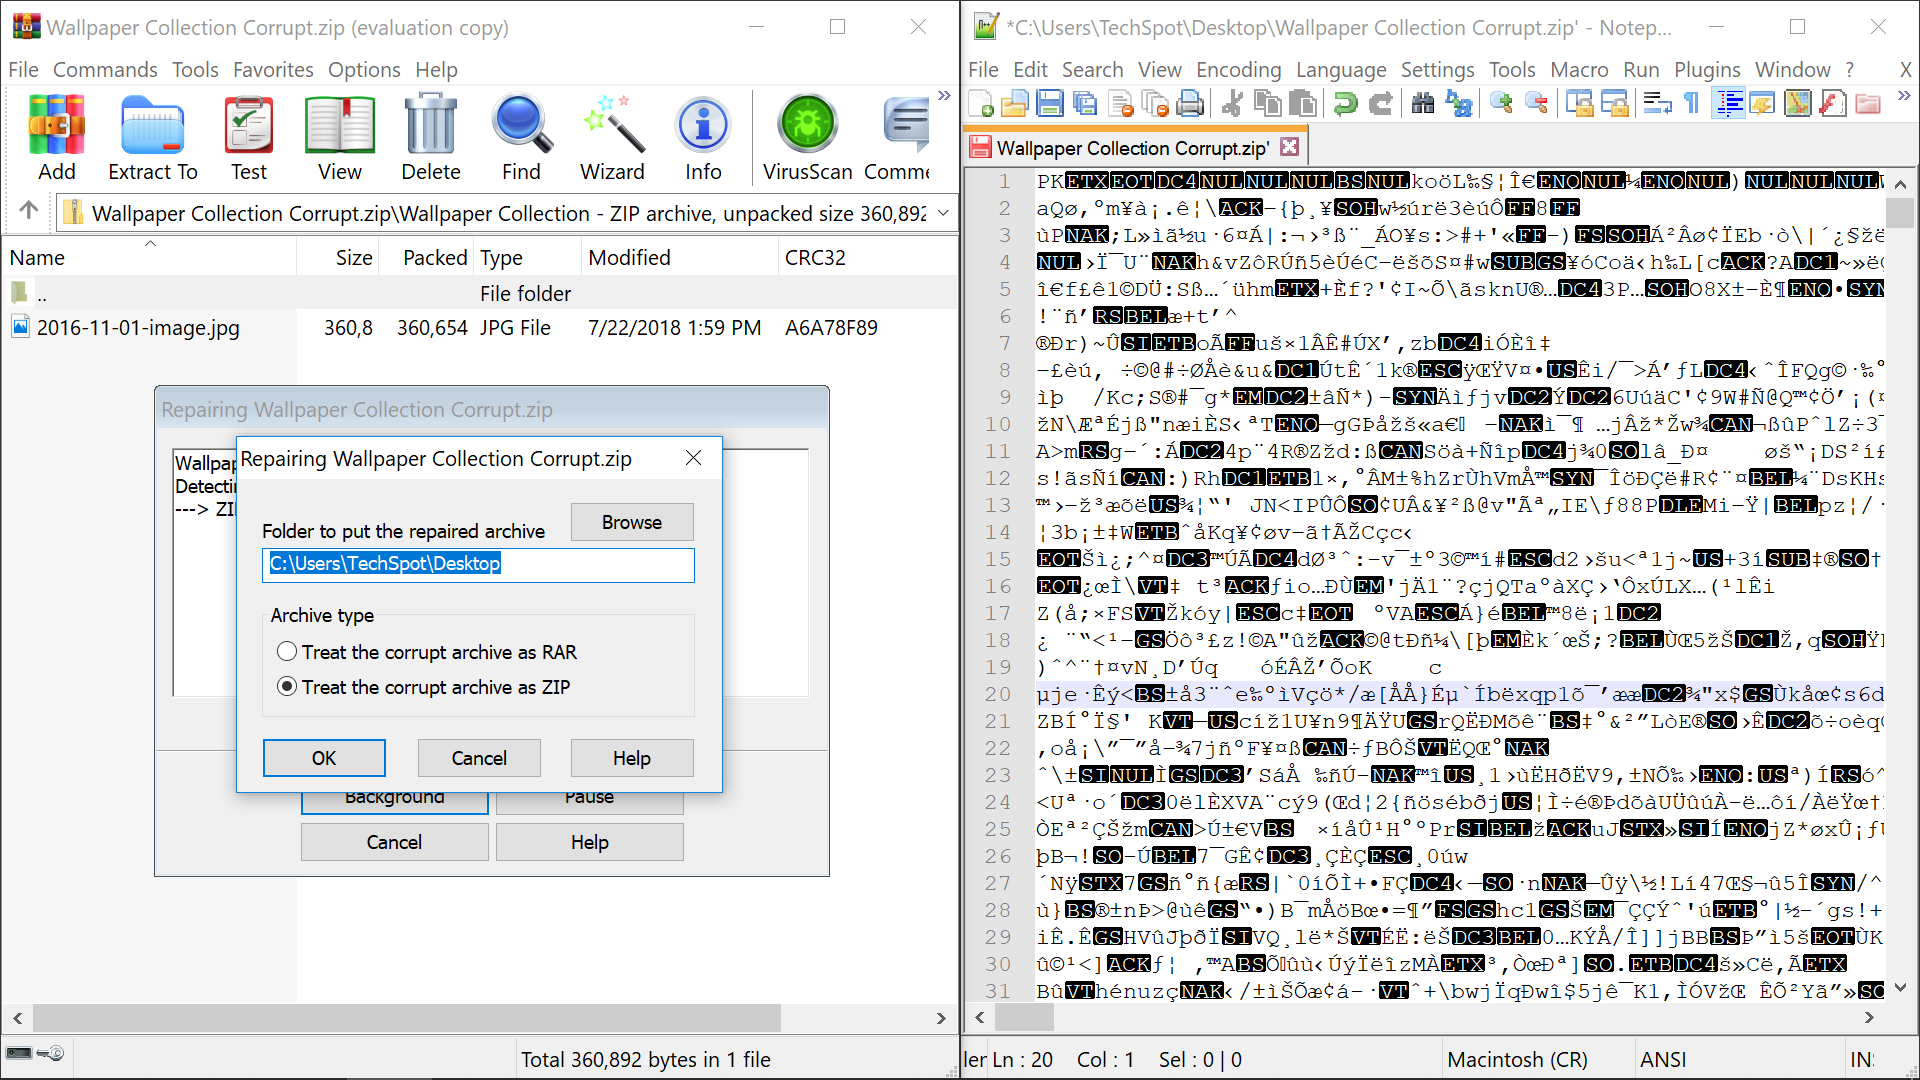Click the Find icon in WinRAR toolbar
Viewport: 1920px width, 1080px height.
tap(518, 135)
